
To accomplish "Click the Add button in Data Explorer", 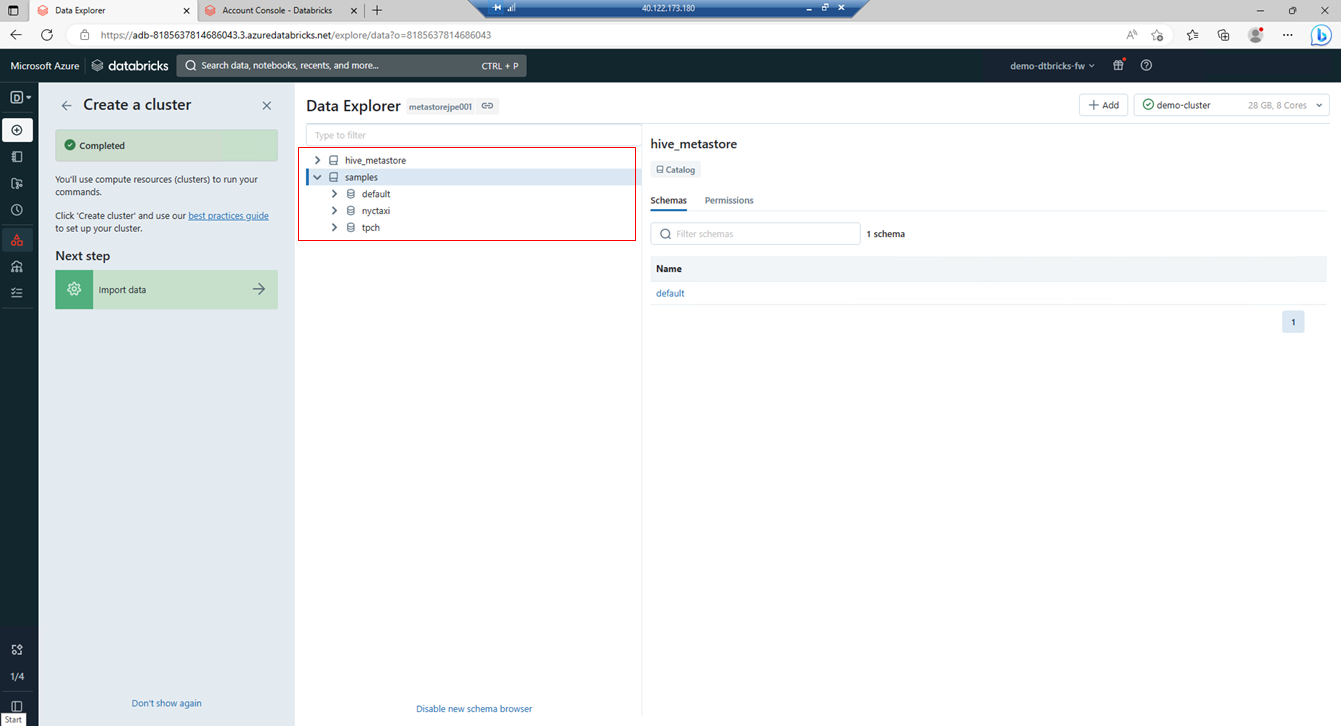I will (1104, 105).
